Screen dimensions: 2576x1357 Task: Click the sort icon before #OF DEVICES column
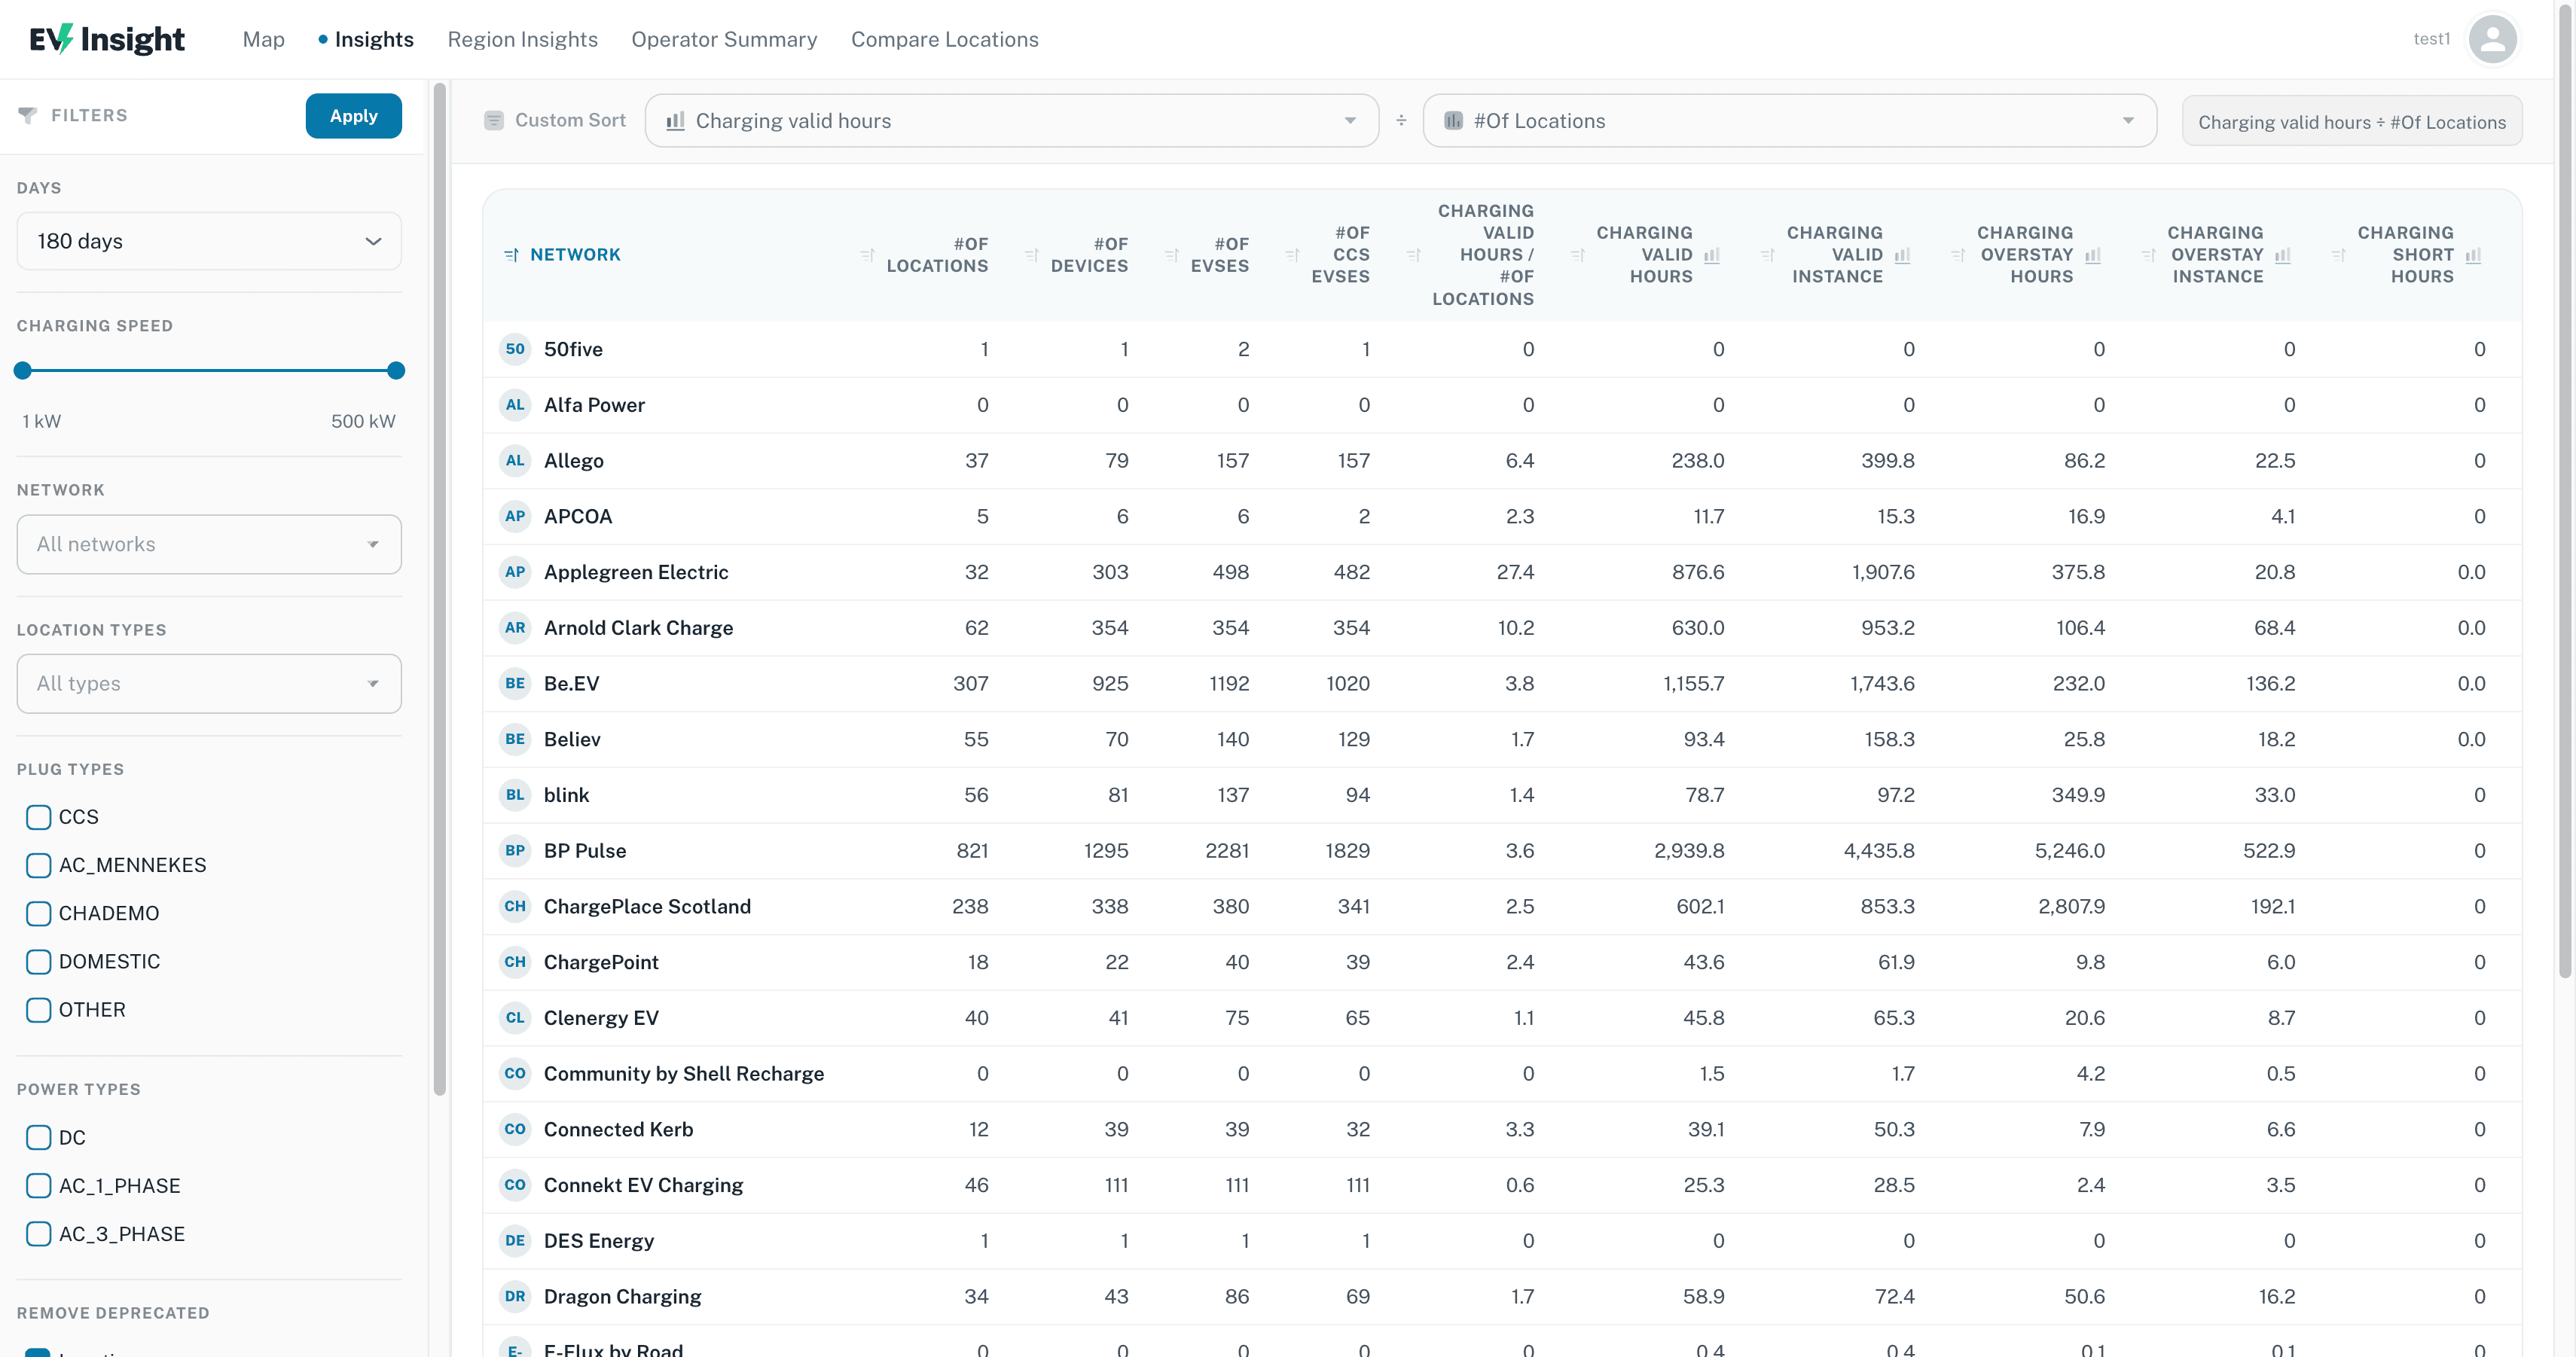[1032, 255]
